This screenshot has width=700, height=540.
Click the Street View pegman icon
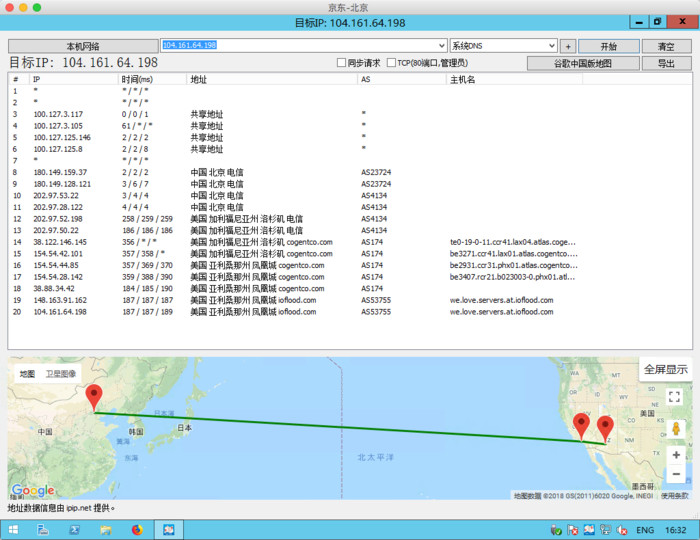(x=676, y=429)
